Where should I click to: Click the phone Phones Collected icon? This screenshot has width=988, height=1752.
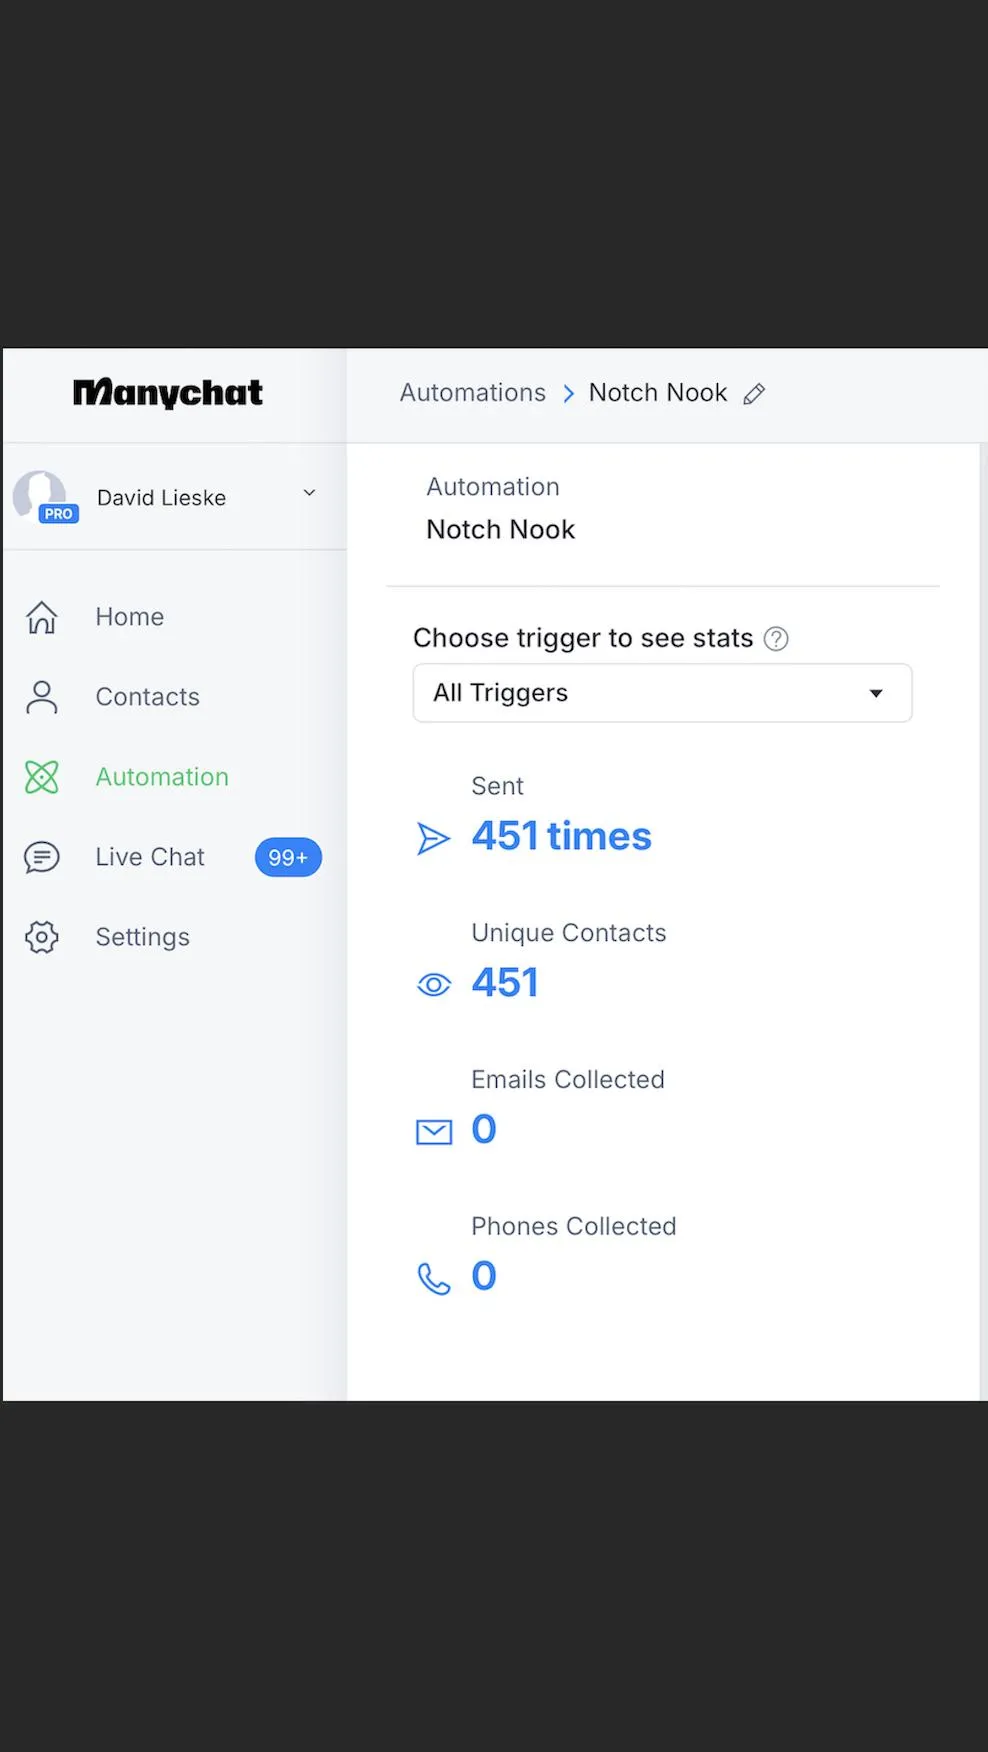point(434,1279)
